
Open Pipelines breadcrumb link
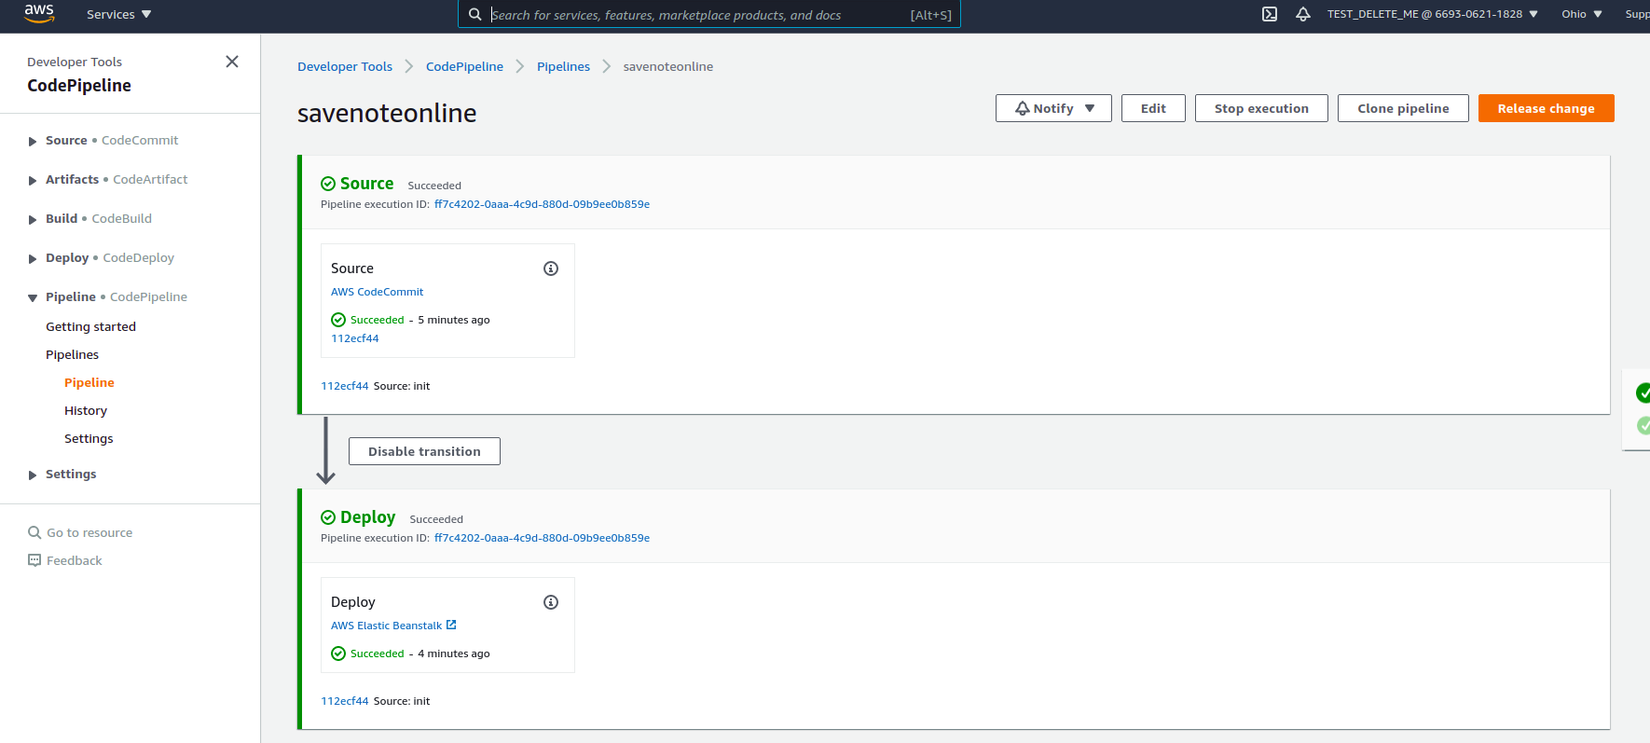tap(563, 67)
